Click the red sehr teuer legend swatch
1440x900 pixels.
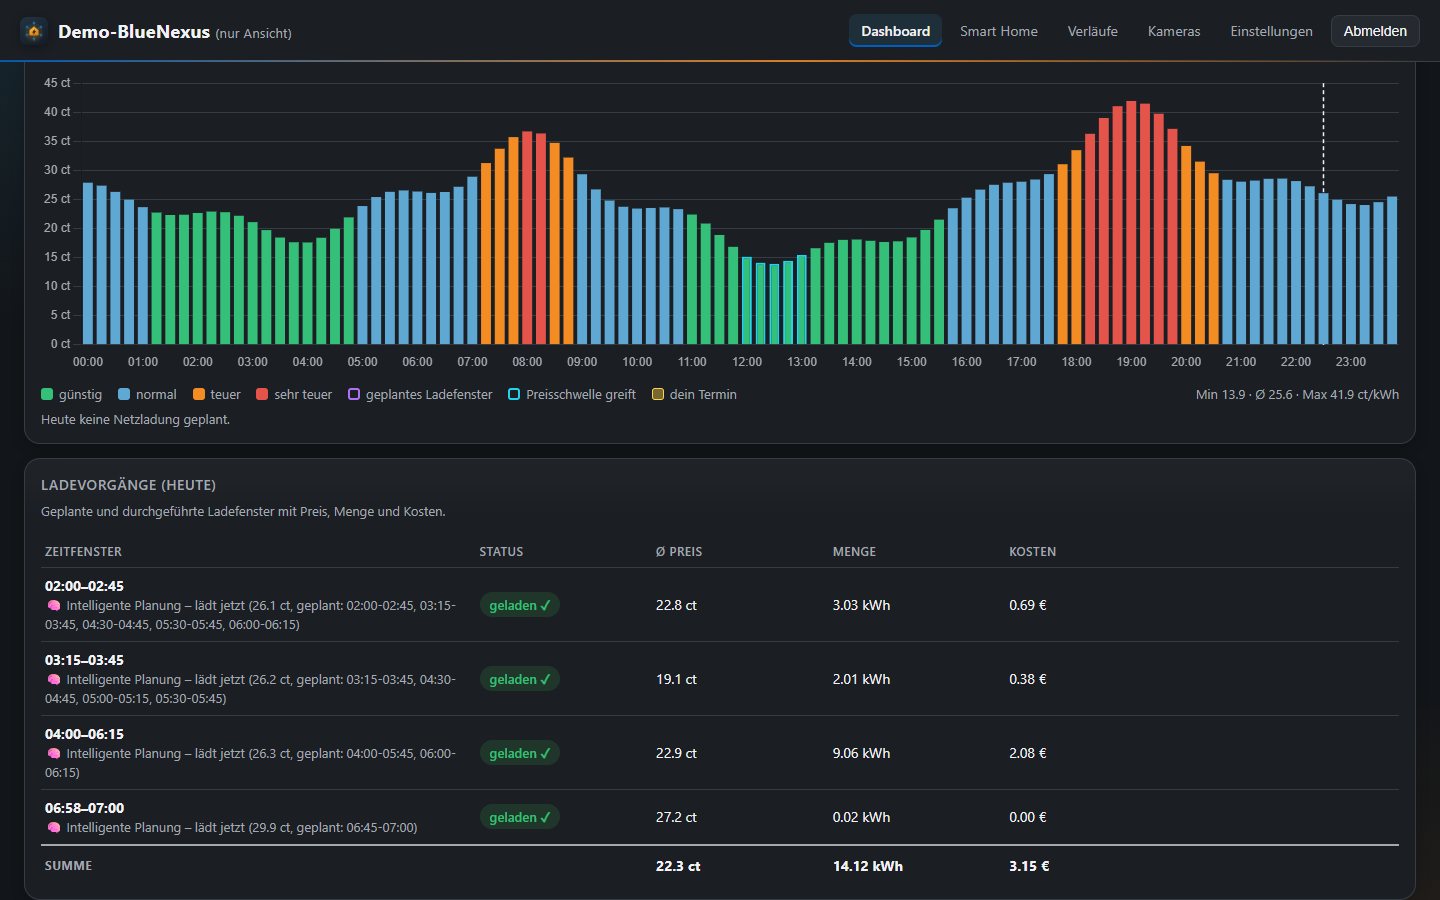point(262,394)
